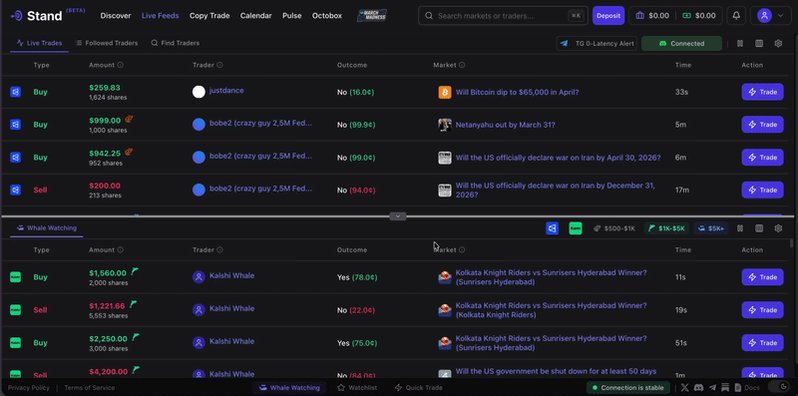Open trader justdance profile
The image size is (798, 396).
click(226, 91)
